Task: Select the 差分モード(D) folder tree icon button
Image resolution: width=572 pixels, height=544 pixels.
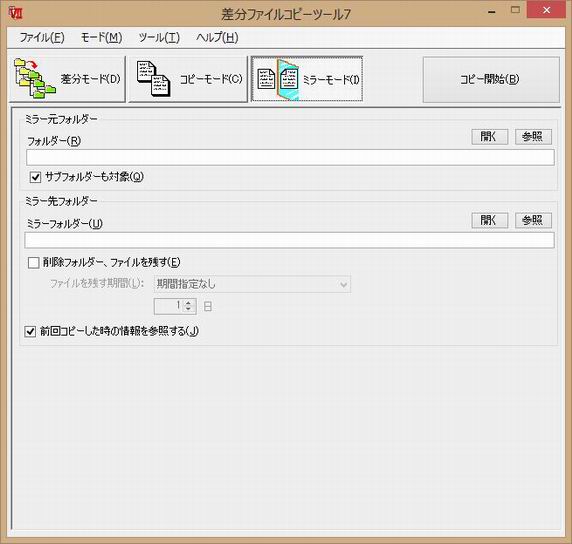Action: (x=67, y=79)
